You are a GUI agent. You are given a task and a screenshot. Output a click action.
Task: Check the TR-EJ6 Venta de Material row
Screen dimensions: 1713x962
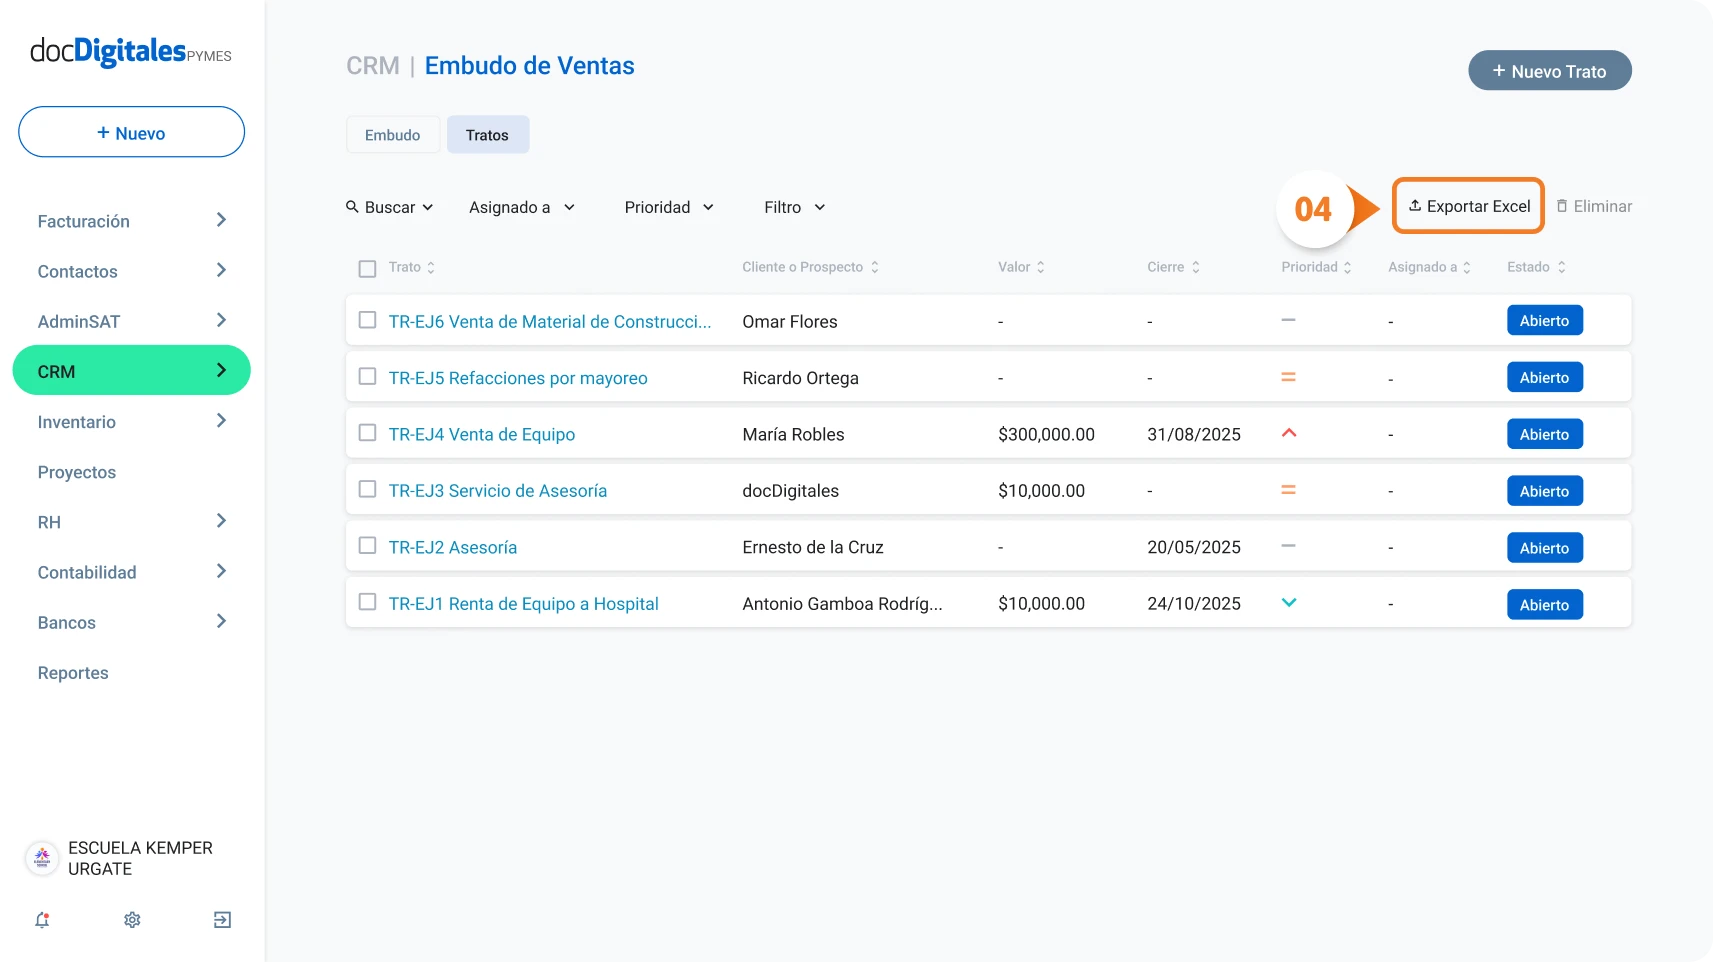tap(367, 320)
